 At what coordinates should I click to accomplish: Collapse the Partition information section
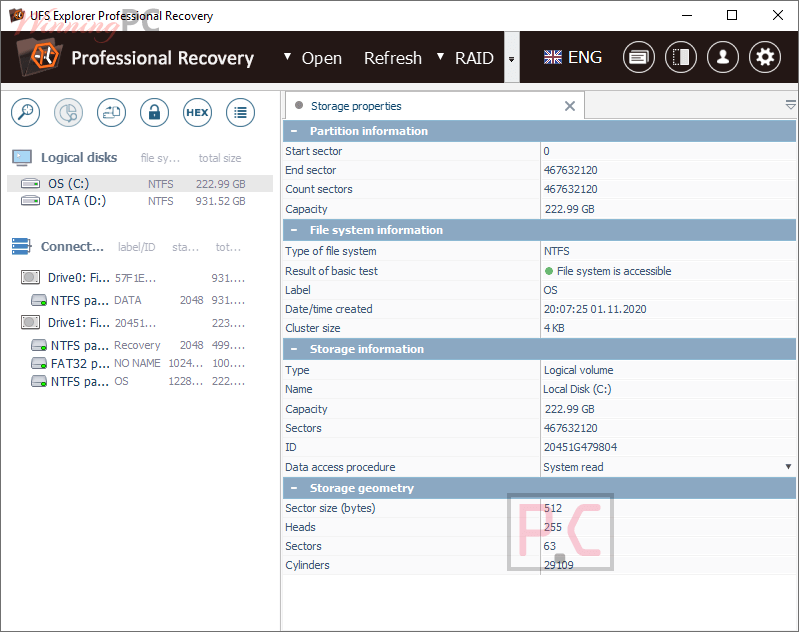pyautogui.click(x=294, y=131)
